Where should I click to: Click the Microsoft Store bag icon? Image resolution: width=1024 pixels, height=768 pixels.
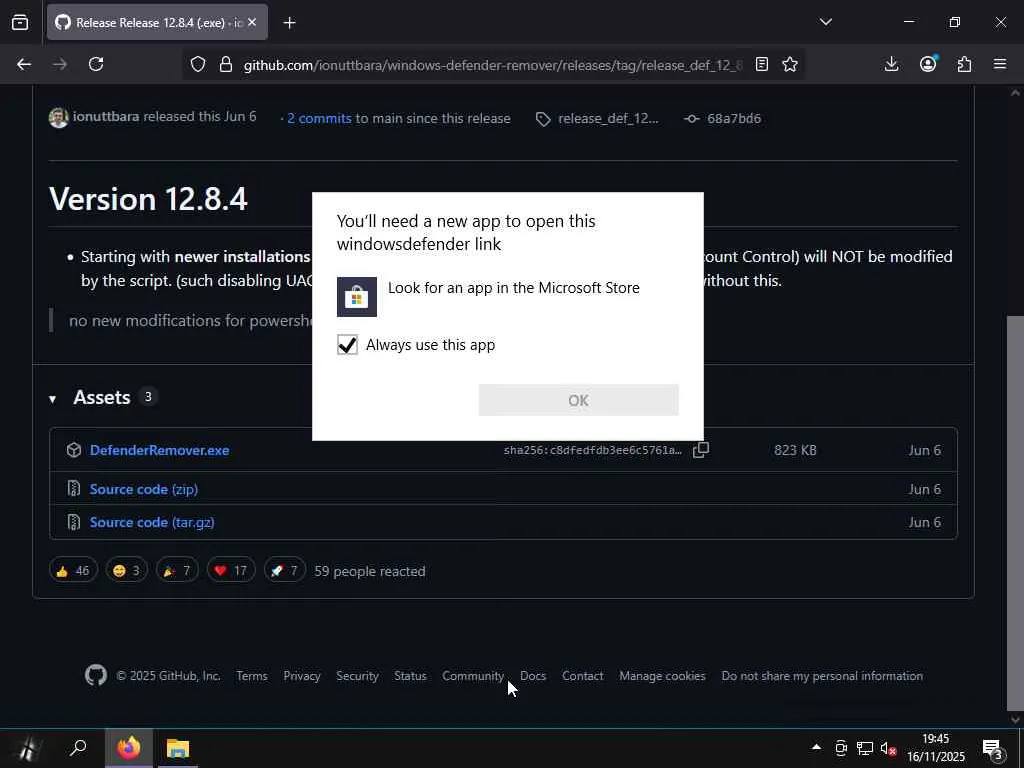(x=357, y=296)
